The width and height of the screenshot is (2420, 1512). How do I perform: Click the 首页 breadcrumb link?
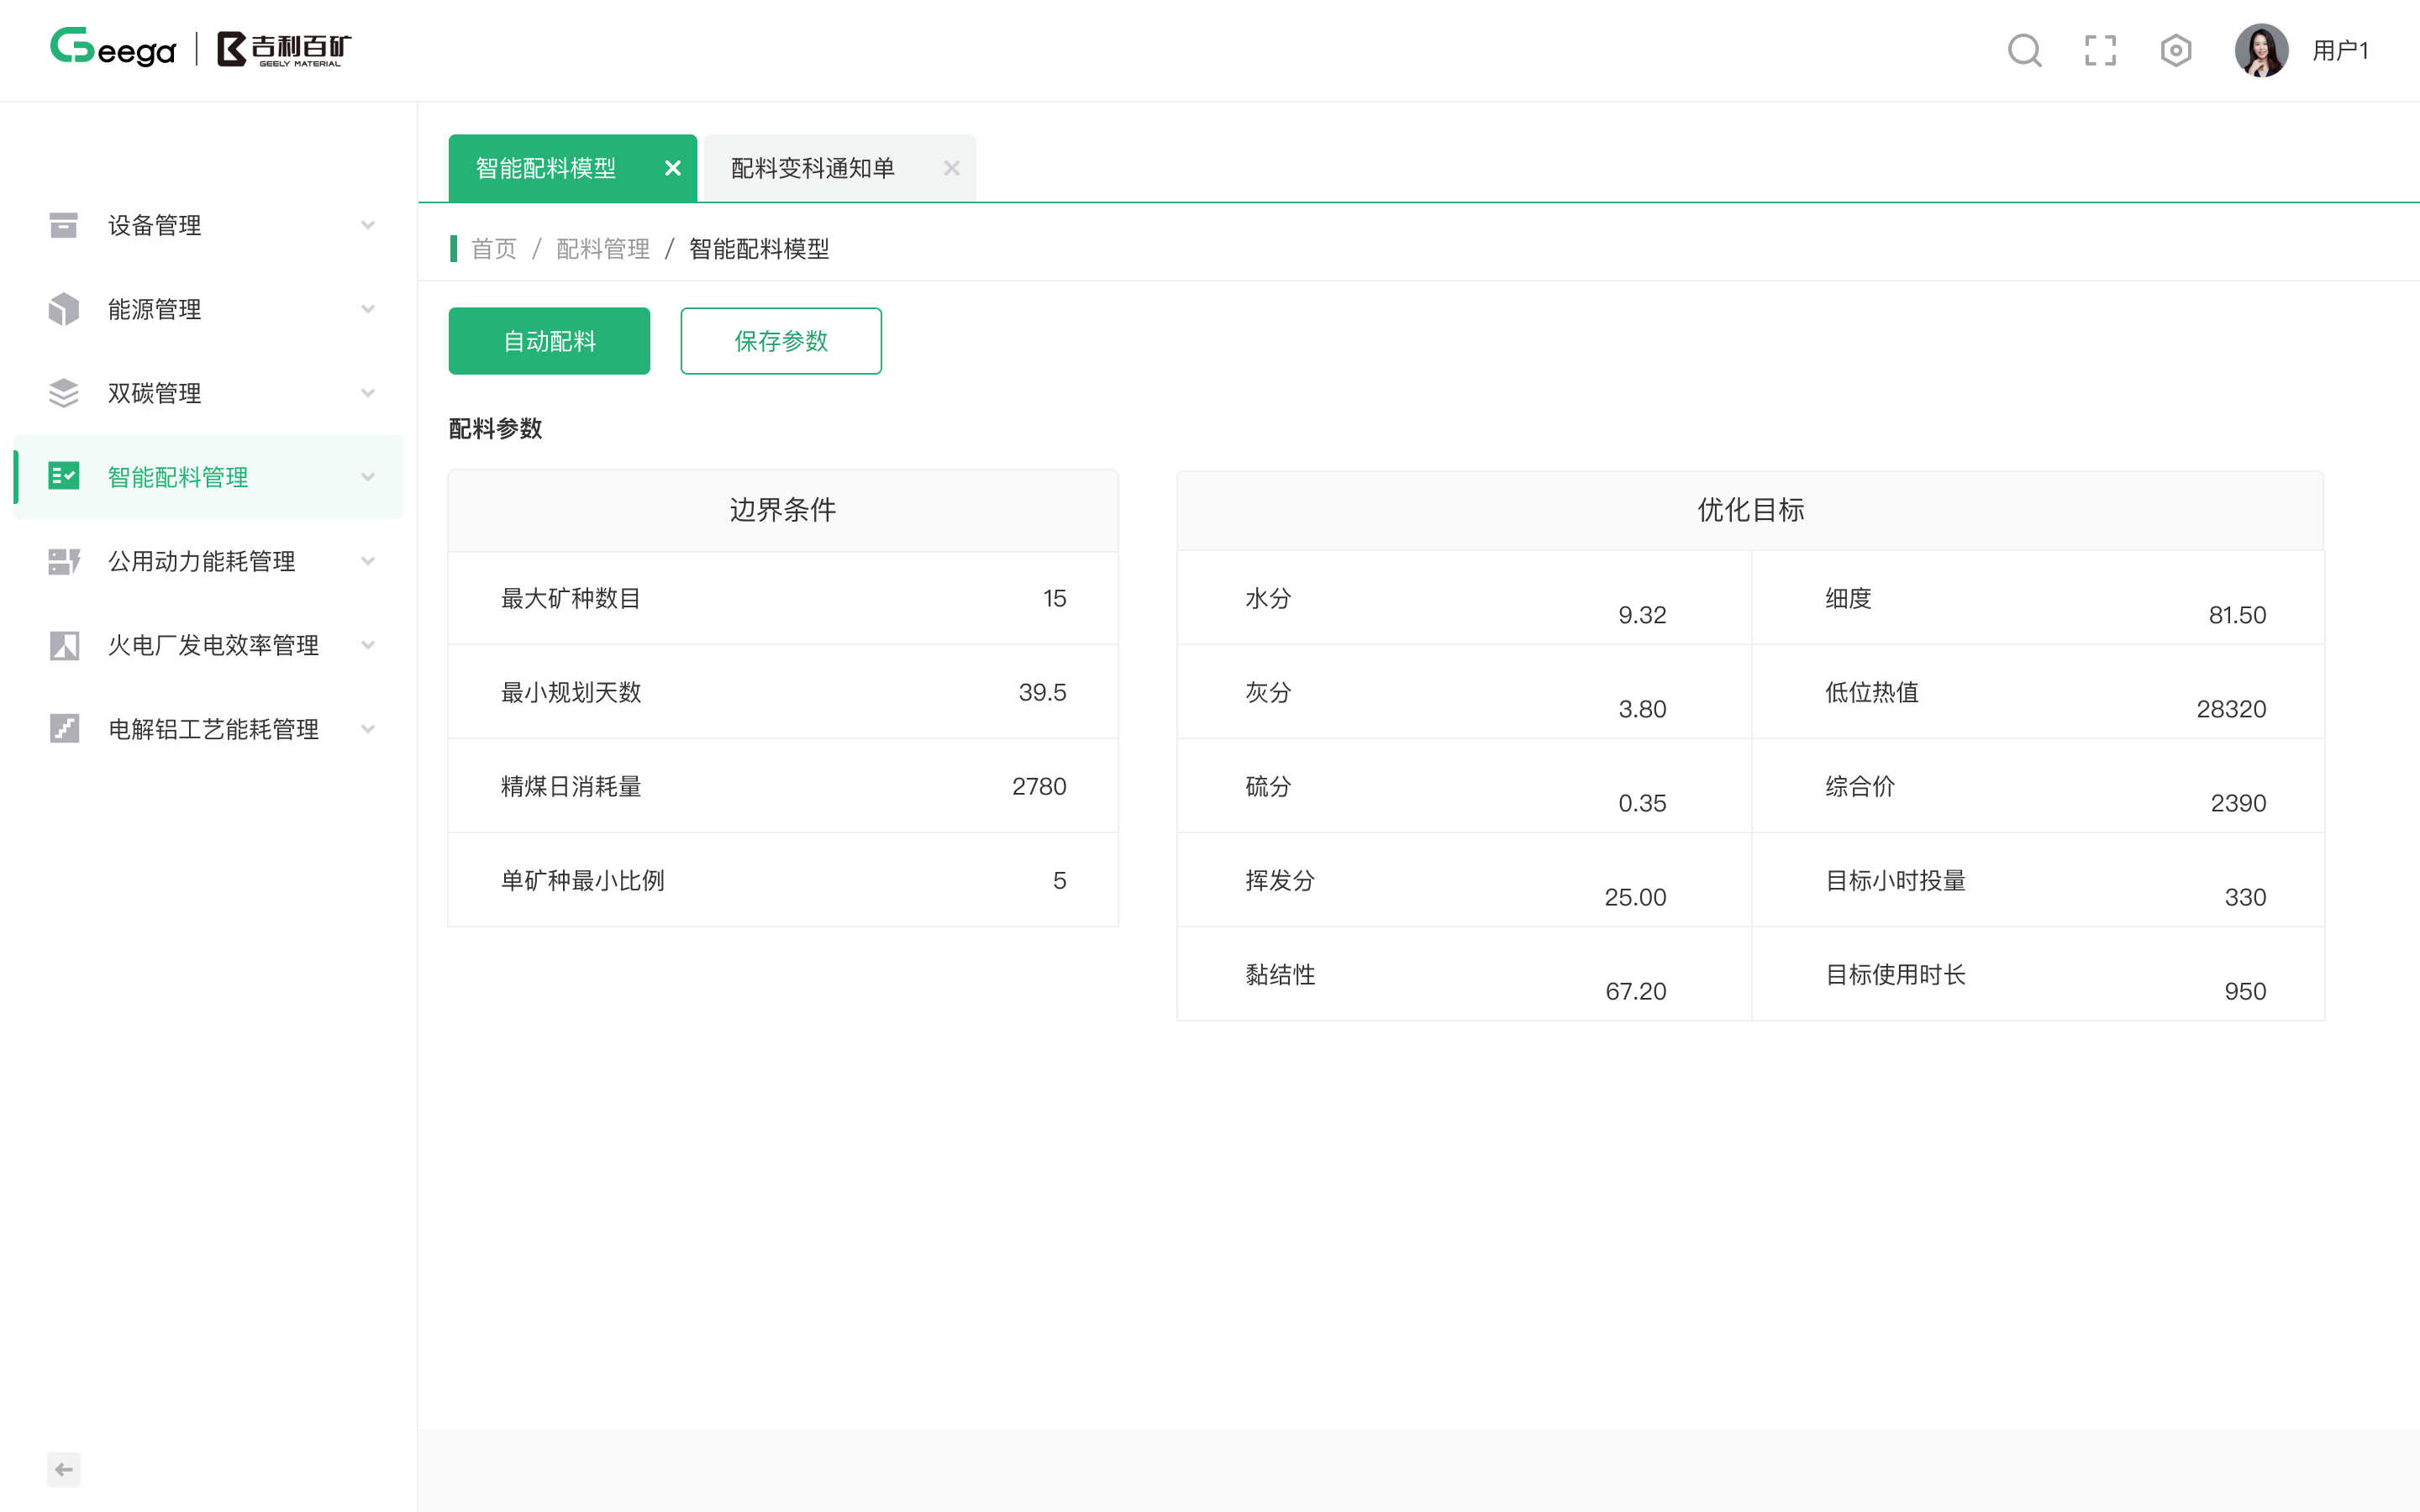tap(494, 249)
